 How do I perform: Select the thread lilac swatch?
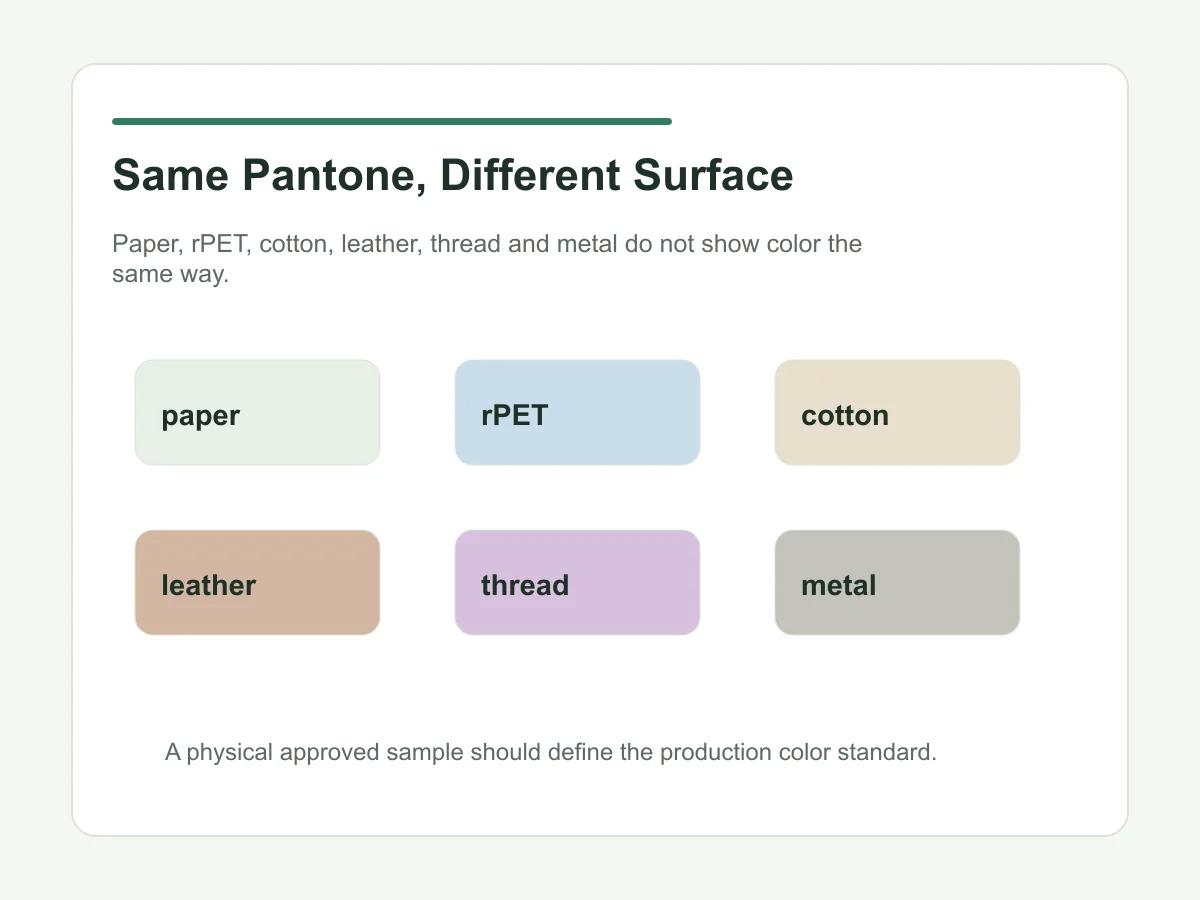tap(577, 582)
